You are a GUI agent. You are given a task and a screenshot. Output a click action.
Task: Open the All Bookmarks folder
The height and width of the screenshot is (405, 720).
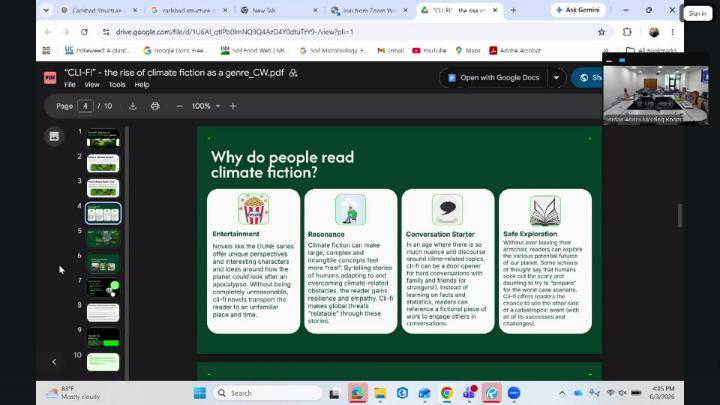point(651,51)
